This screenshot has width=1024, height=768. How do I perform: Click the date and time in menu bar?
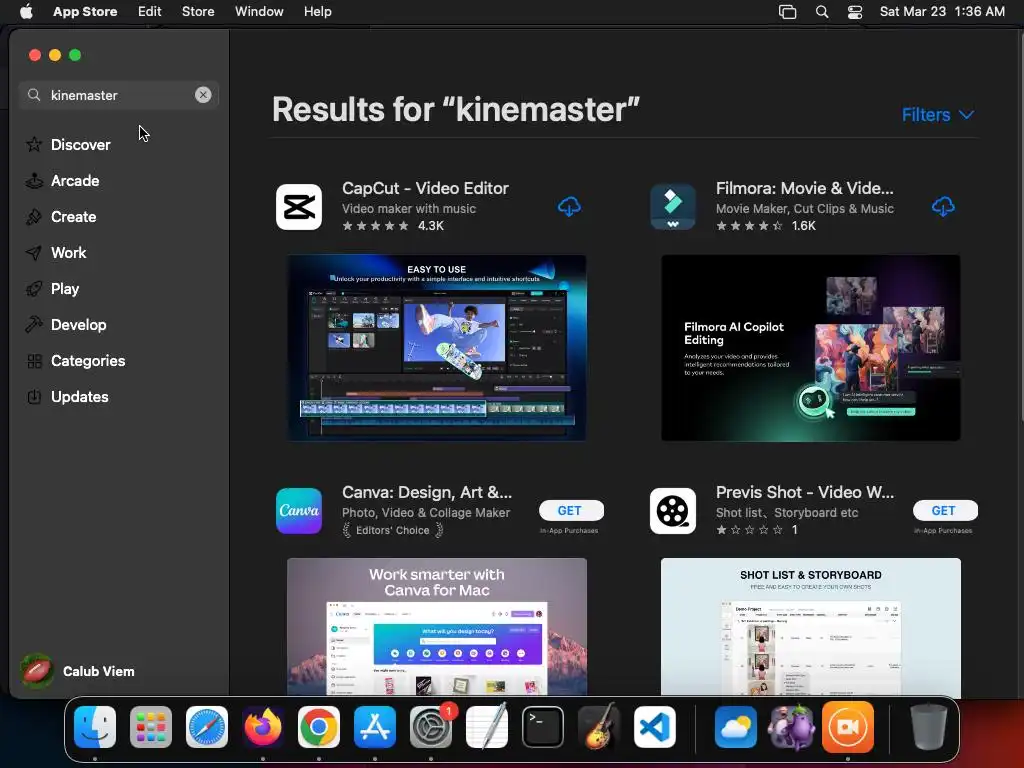click(x=942, y=11)
